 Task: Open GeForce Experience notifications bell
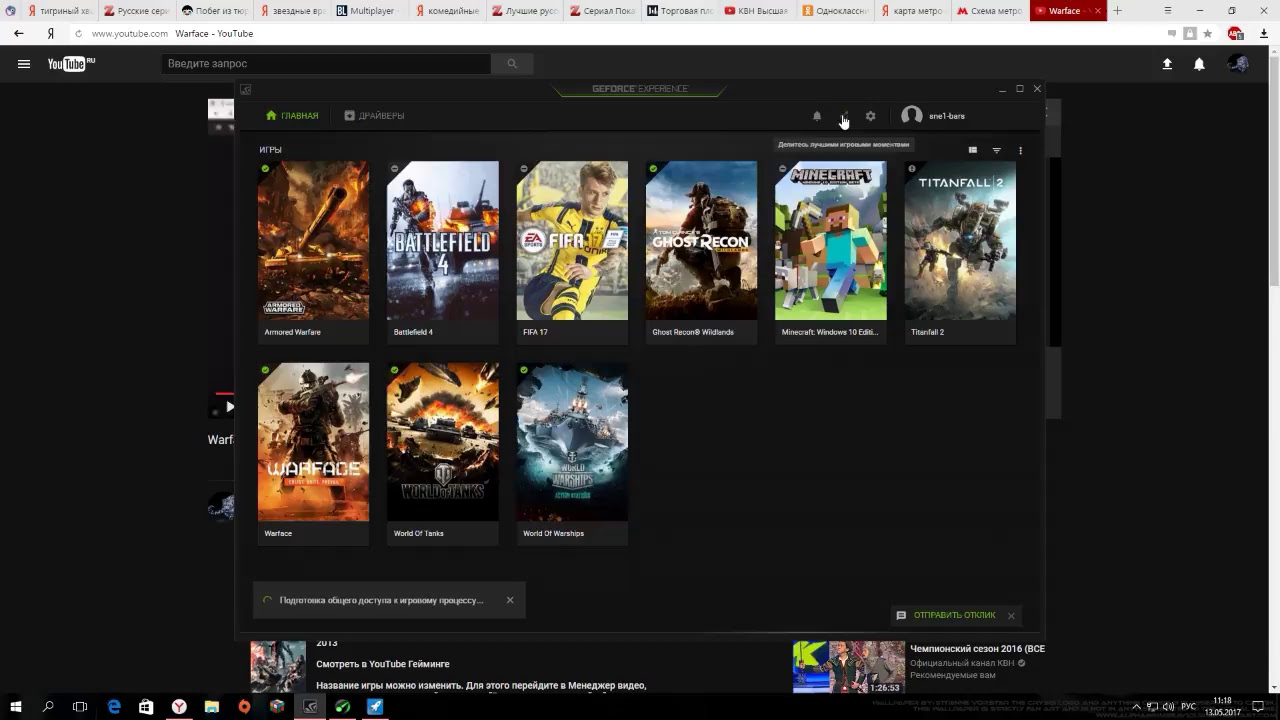click(817, 116)
